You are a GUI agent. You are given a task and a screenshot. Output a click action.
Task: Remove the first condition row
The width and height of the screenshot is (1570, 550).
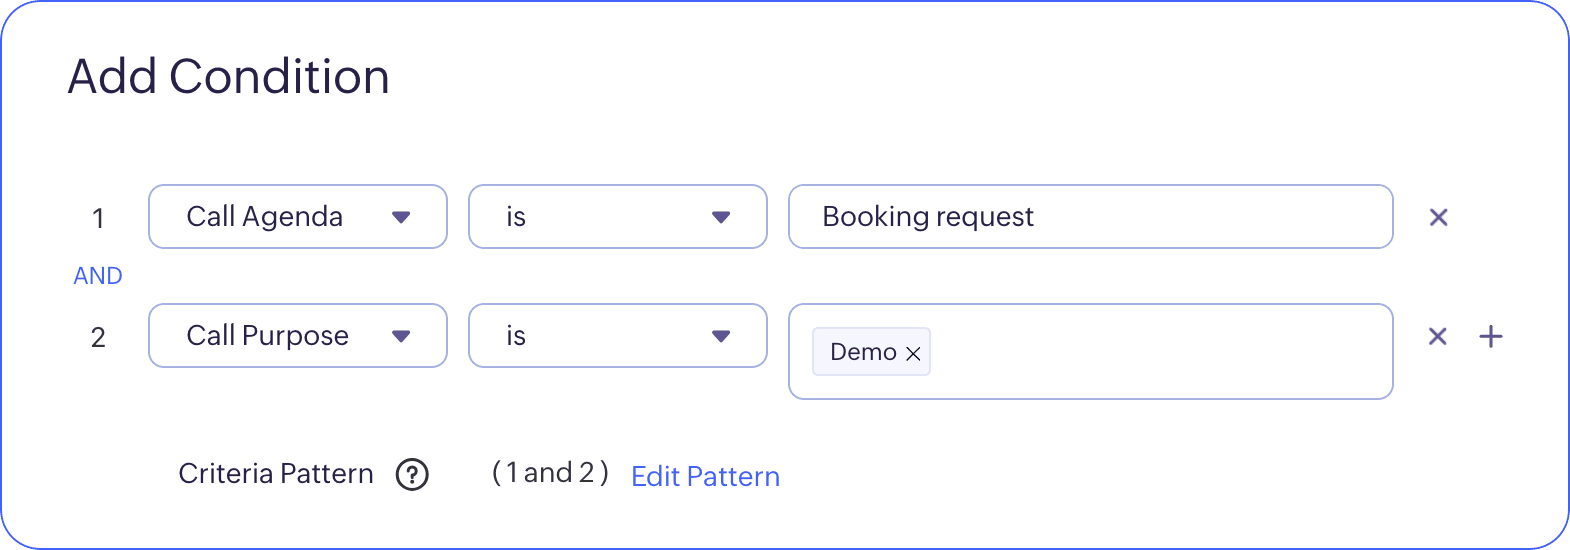(1438, 217)
